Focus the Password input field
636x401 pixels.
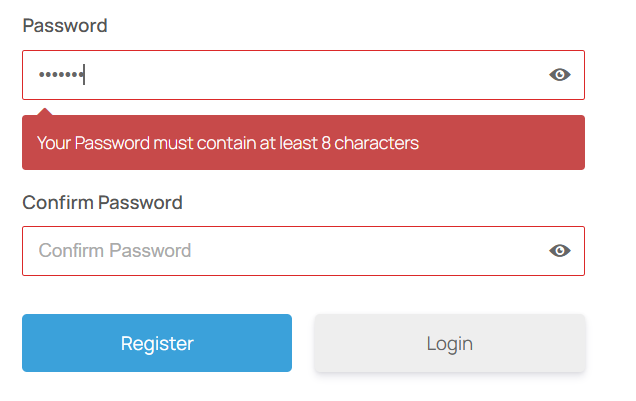(x=300, y=75)
